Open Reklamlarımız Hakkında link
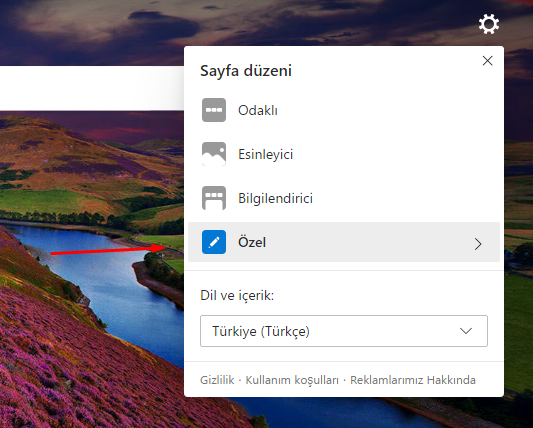Image resolution: width=533 pixels, height=428 pixels. [413, 380]
